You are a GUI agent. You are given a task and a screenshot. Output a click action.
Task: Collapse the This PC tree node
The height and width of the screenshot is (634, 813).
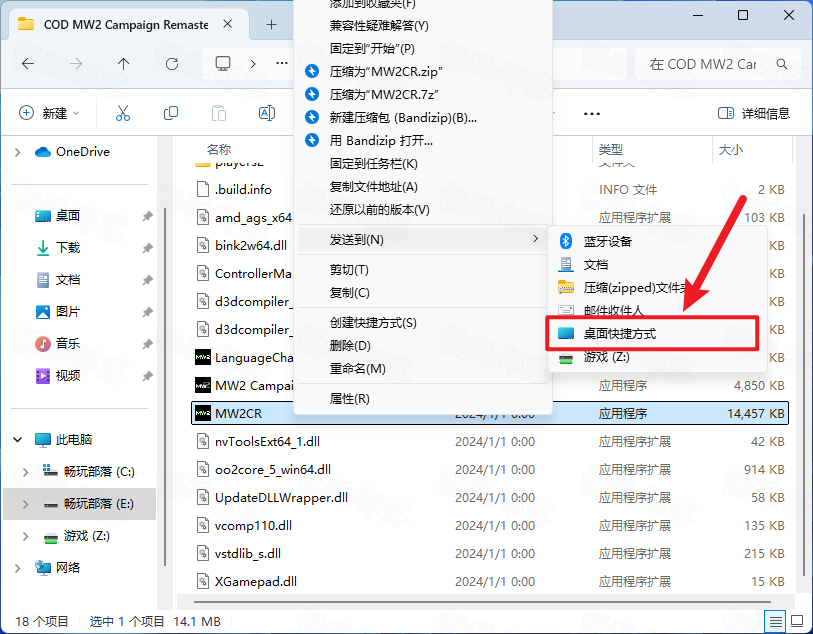[18, 440]
